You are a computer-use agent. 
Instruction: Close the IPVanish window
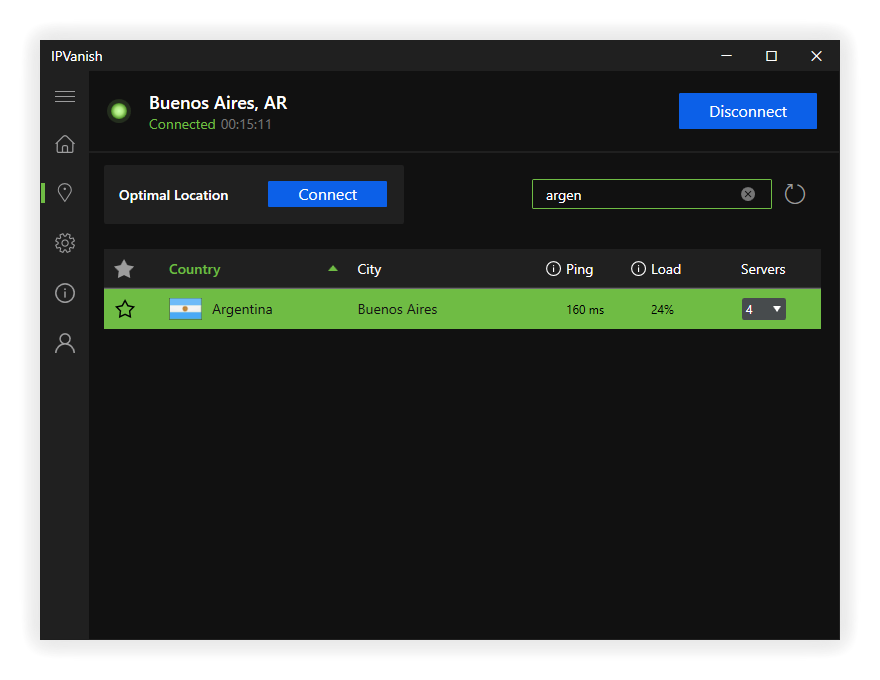click(816, 56)
